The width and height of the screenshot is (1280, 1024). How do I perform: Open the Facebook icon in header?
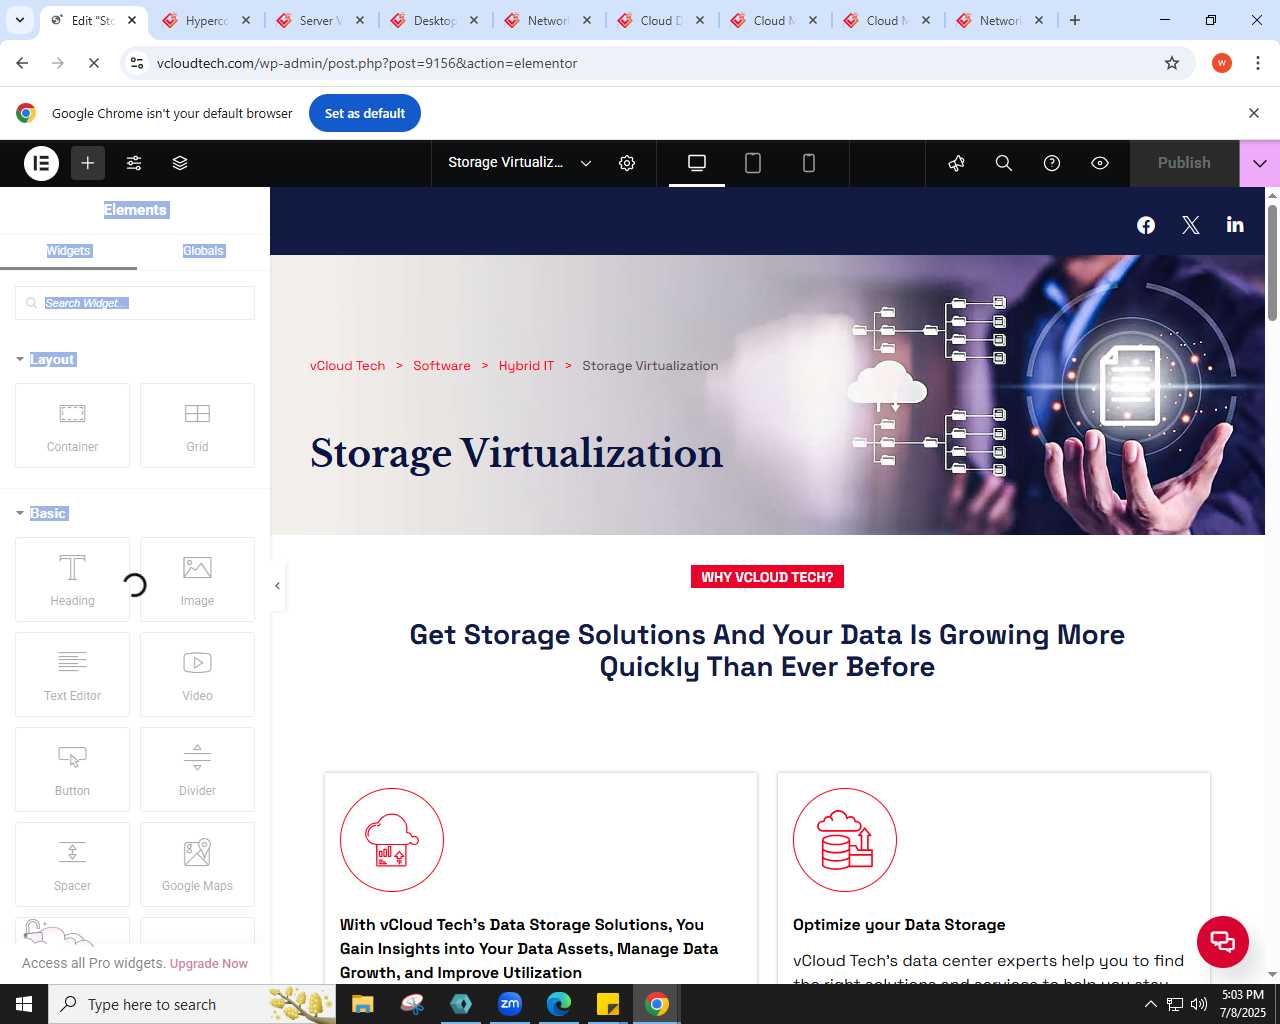click(1146, 225)
